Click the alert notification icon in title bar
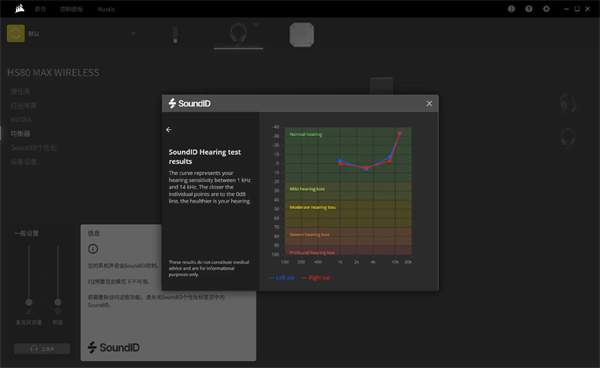The width and height of the screenshot is (600, 368). pos(511,9)
